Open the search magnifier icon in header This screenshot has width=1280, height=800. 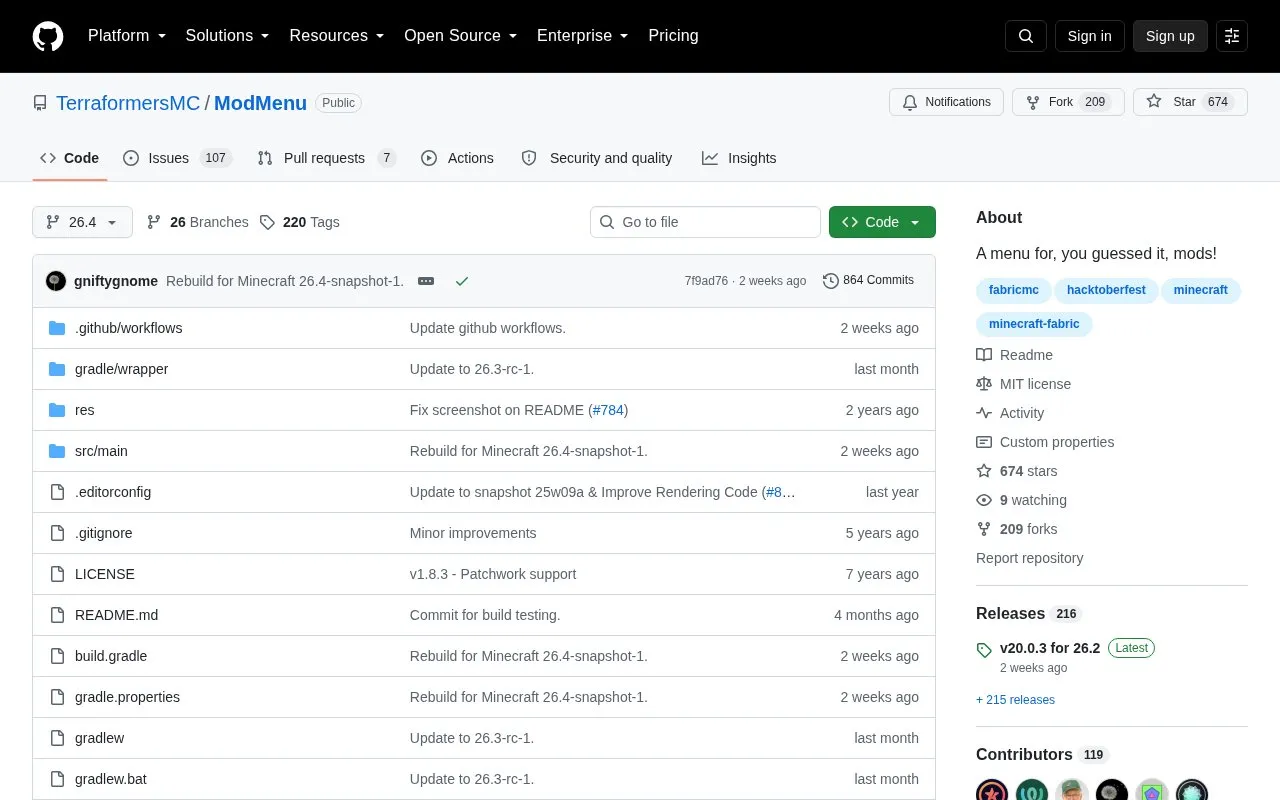click(1026, 36)
